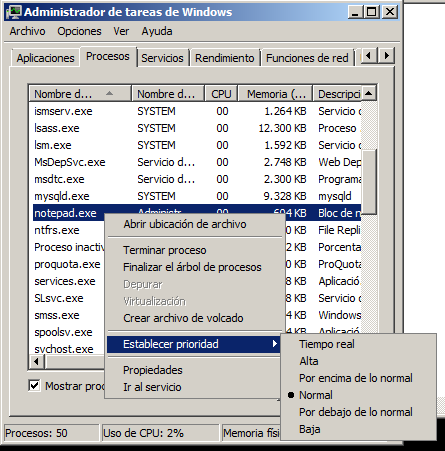Click the vertical scrollbar thumb in process list
This screenshot has height=451, width=445.
pos(369,181)
